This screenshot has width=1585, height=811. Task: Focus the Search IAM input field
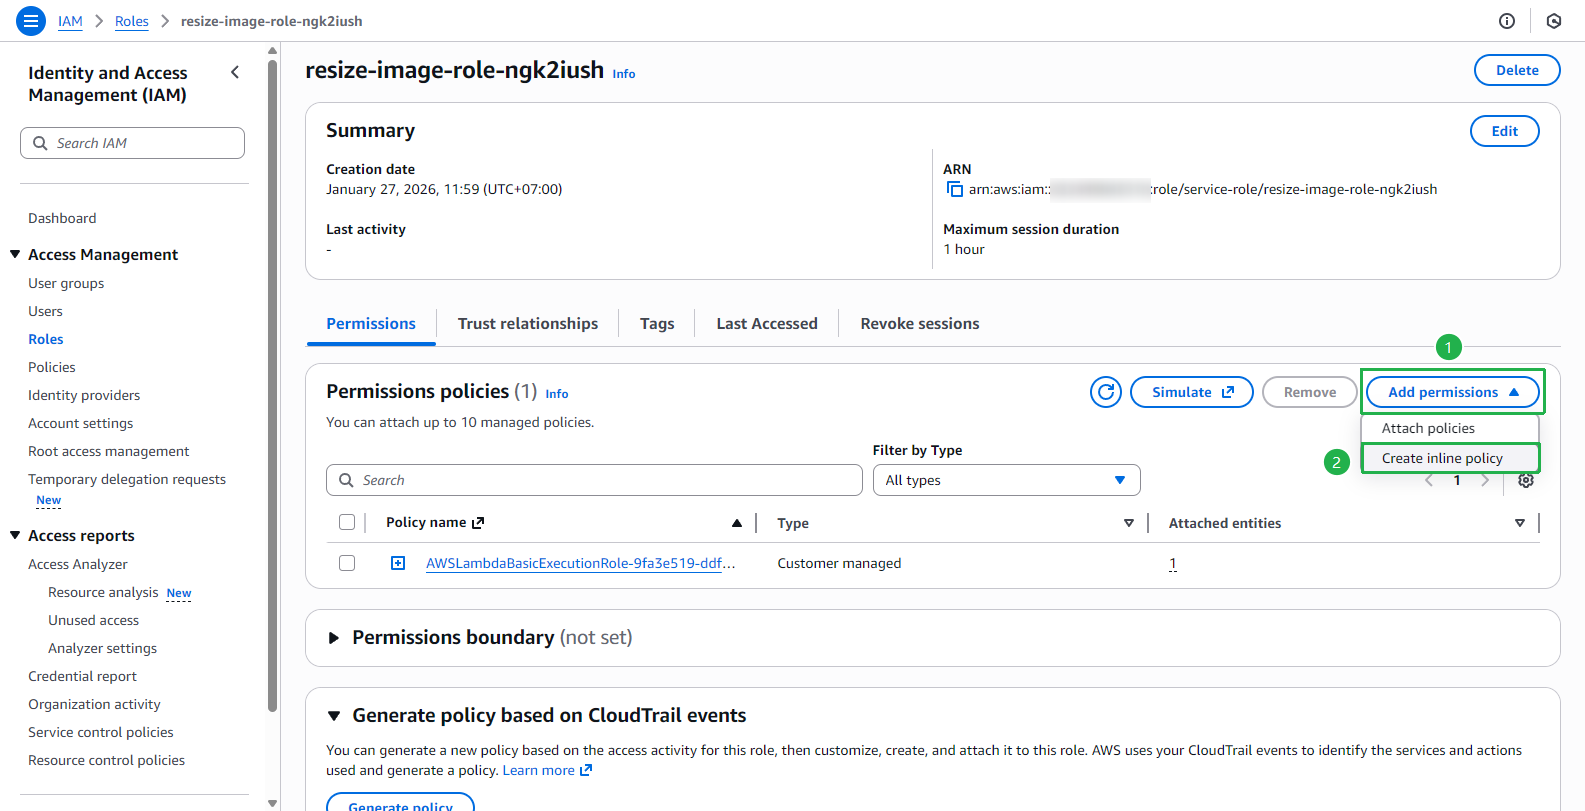(x=132, y=143)
